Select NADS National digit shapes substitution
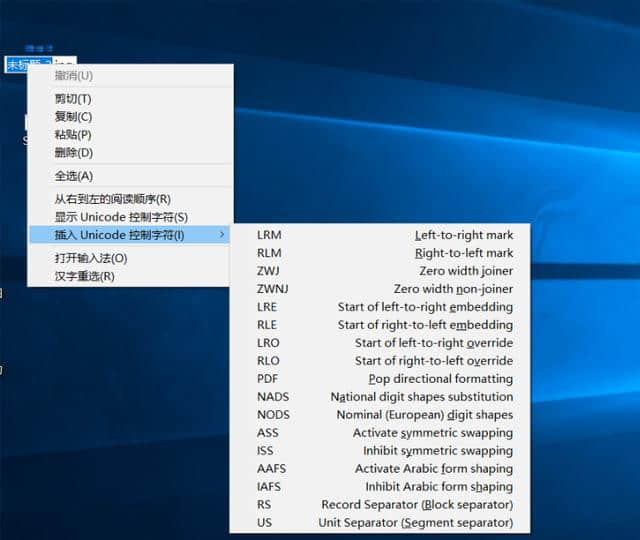This screenshot has height=540, width=640. [380, 397]
